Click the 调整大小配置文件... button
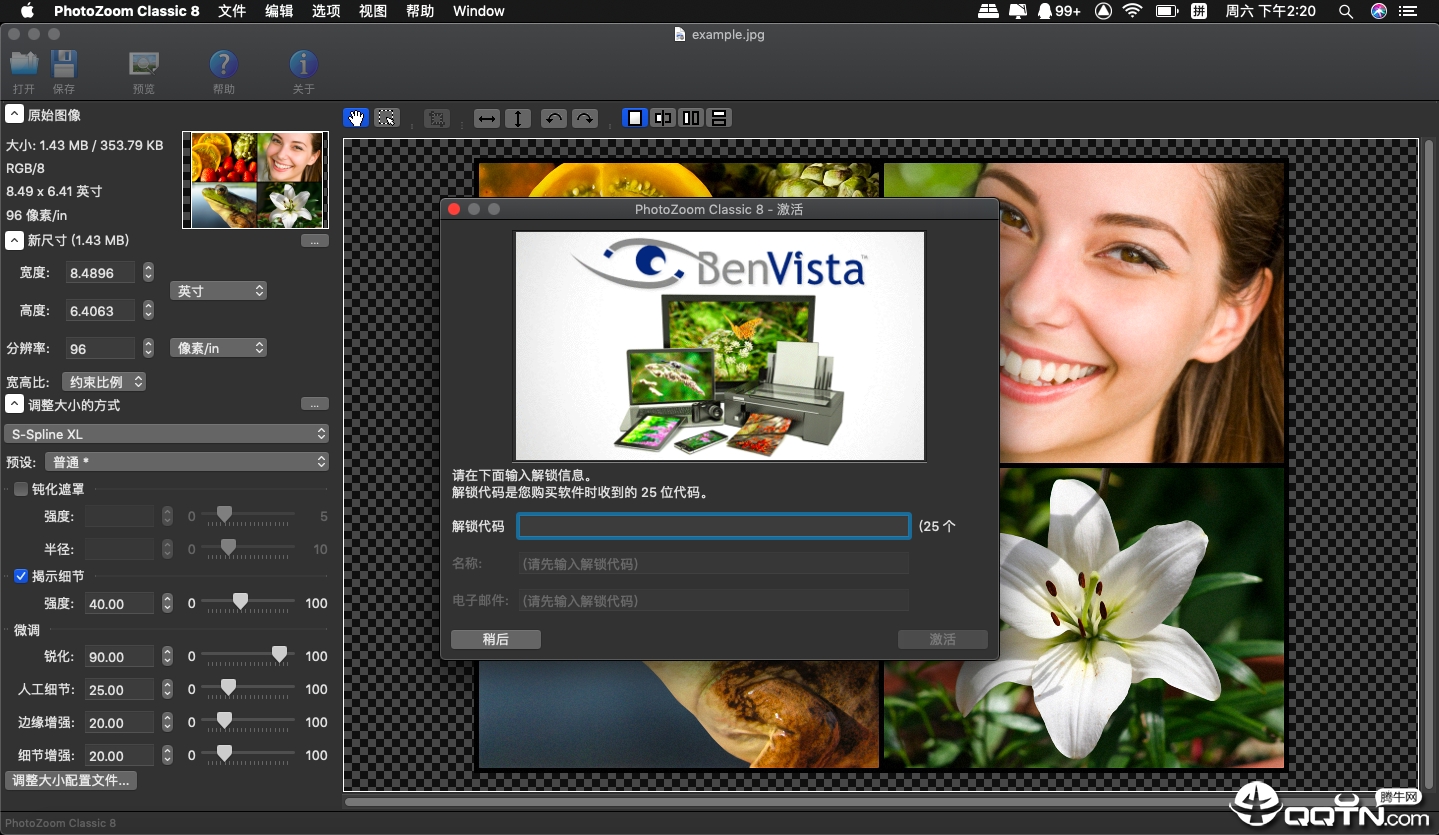The height and width of the screenshot is (835, 1439). [70, 780]
